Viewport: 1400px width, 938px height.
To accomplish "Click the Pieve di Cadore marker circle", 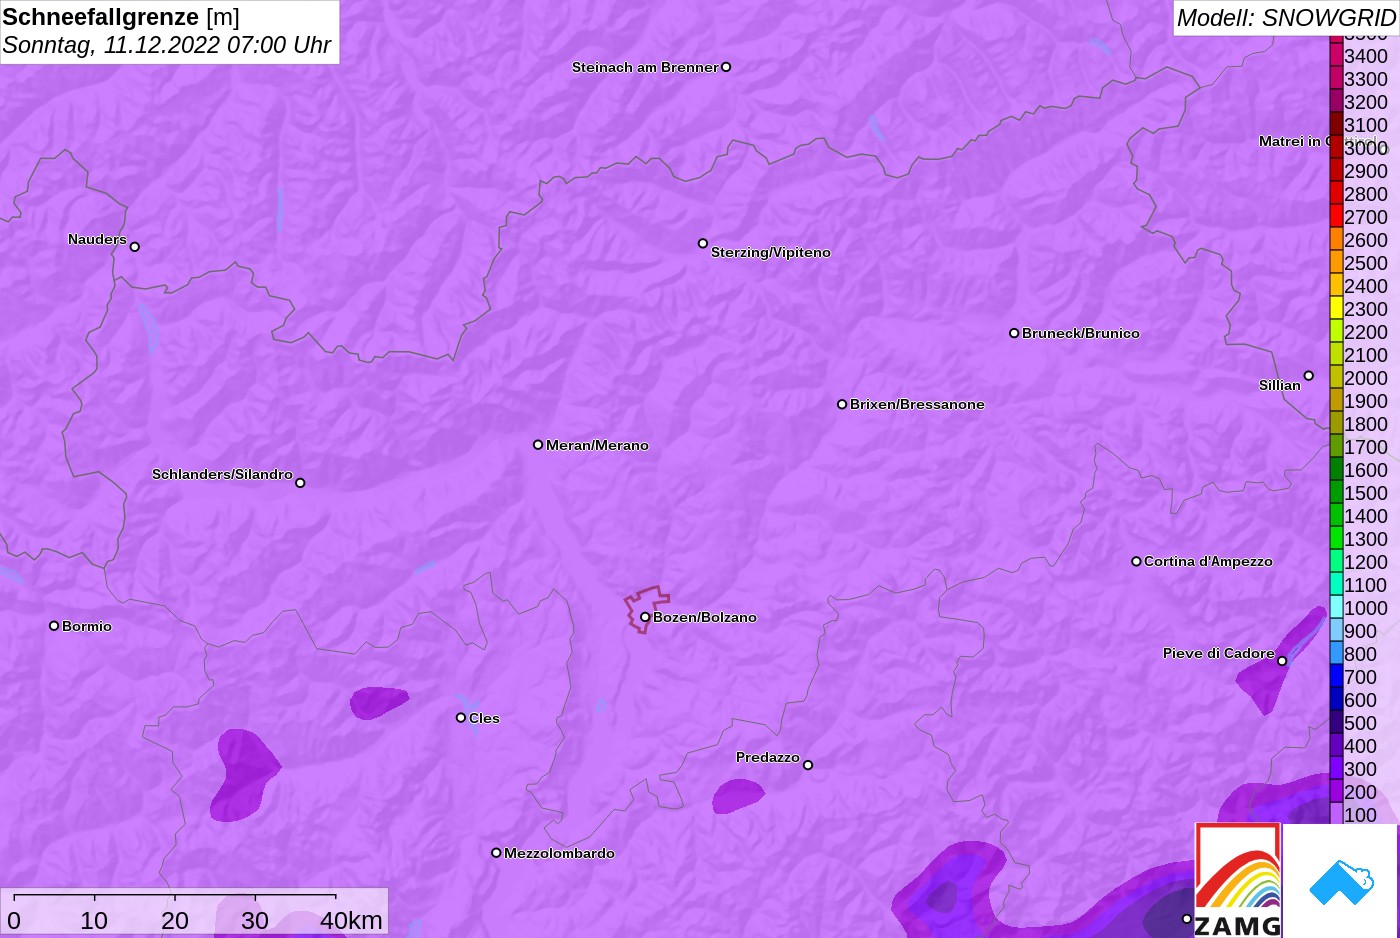I will pos(1282,661).
